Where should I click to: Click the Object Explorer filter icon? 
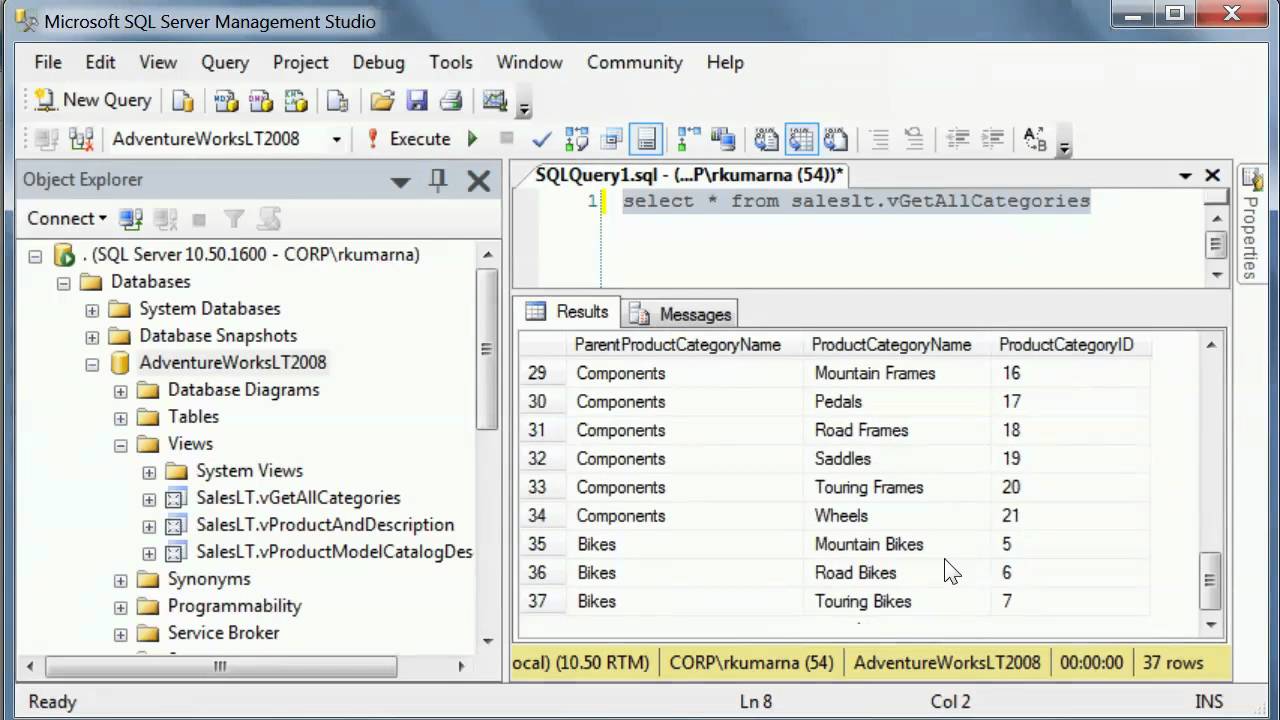point(234,218)
